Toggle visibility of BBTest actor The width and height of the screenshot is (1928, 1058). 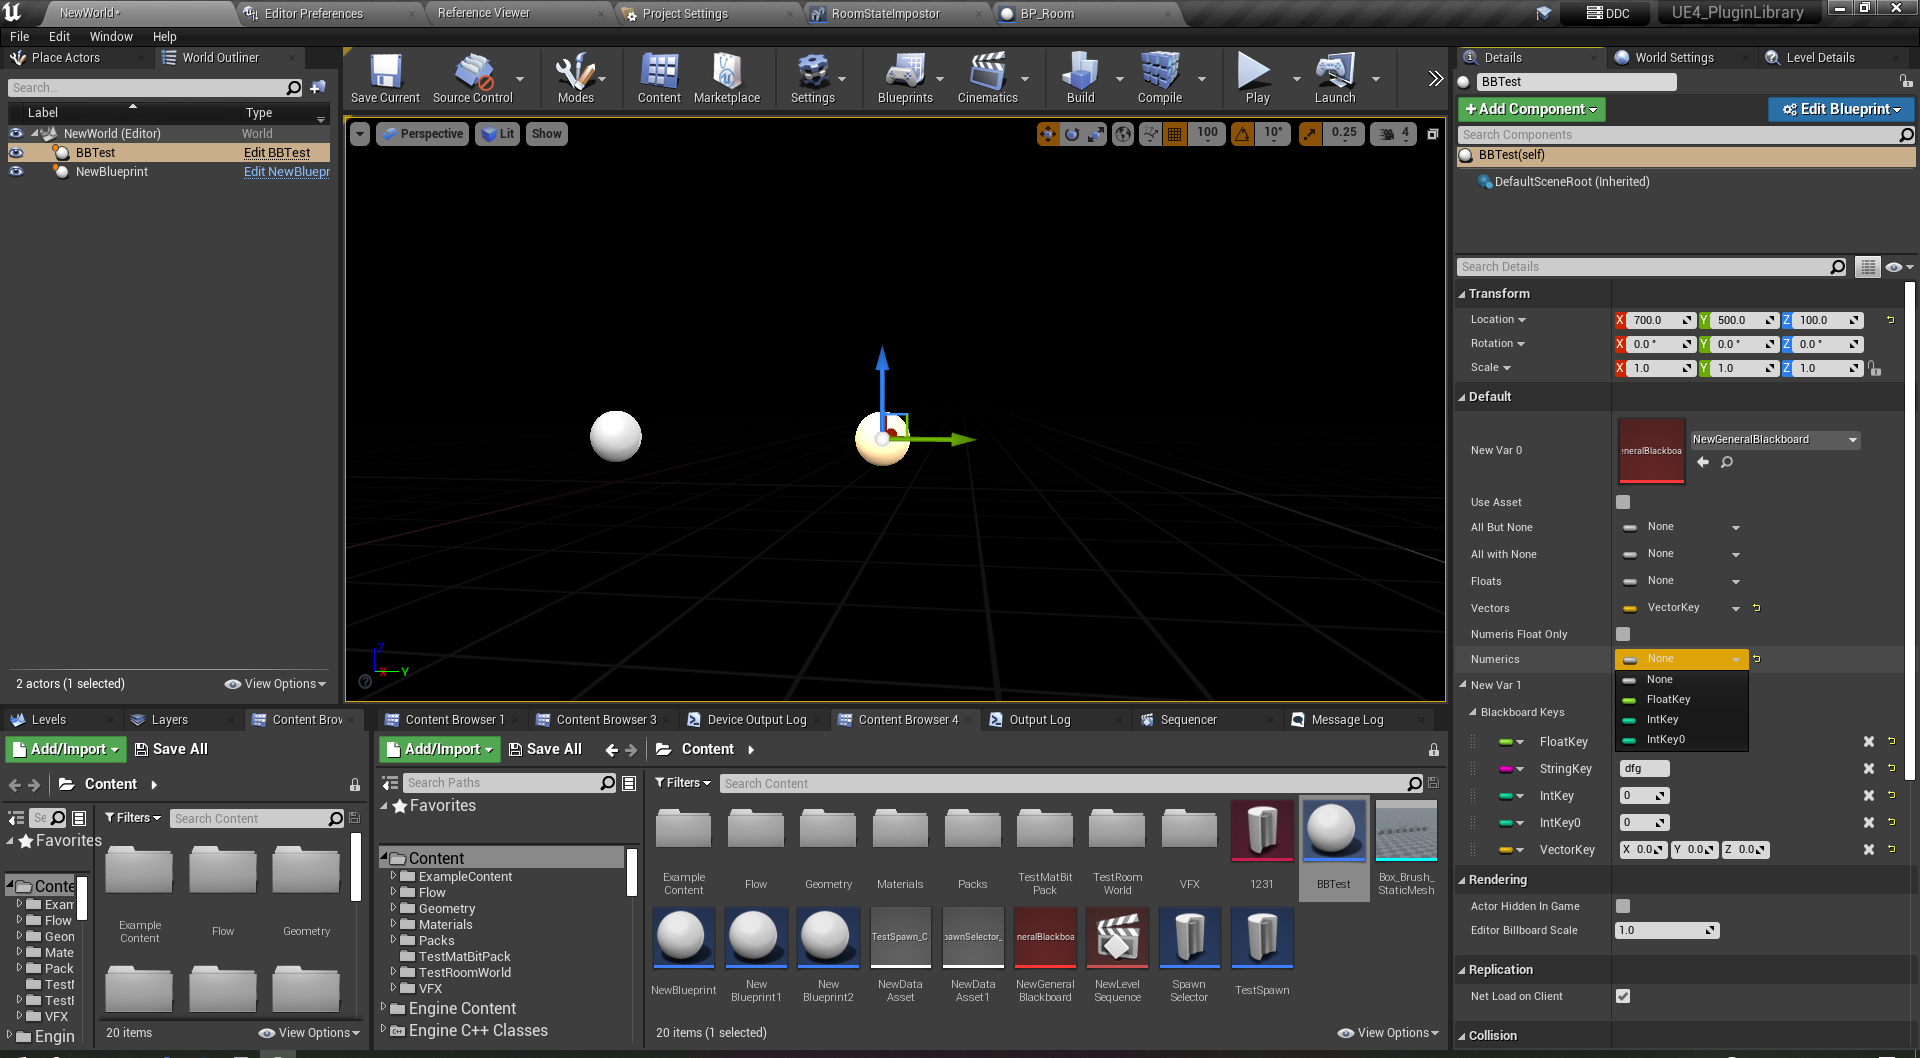[x=16, y=152]
